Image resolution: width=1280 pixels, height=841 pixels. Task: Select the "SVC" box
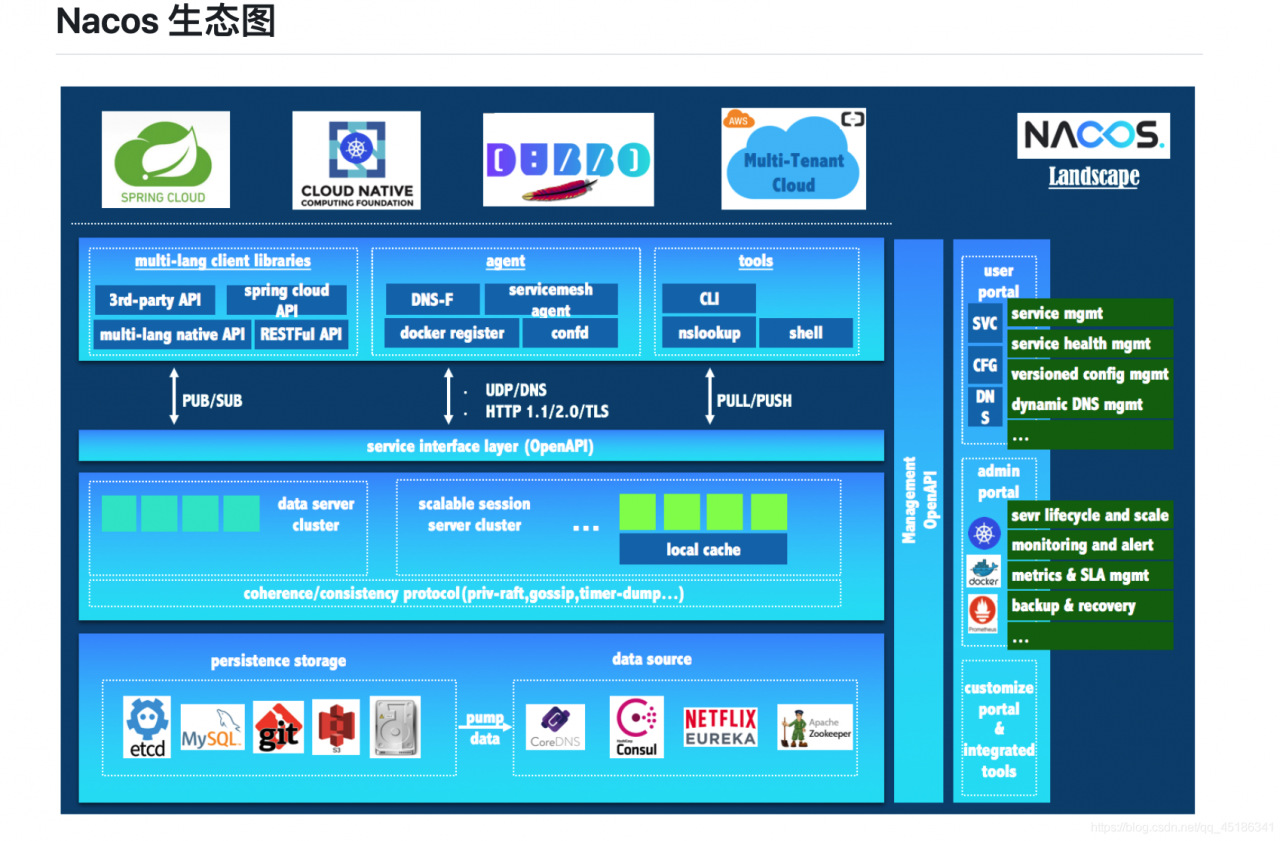pos(985,324)
